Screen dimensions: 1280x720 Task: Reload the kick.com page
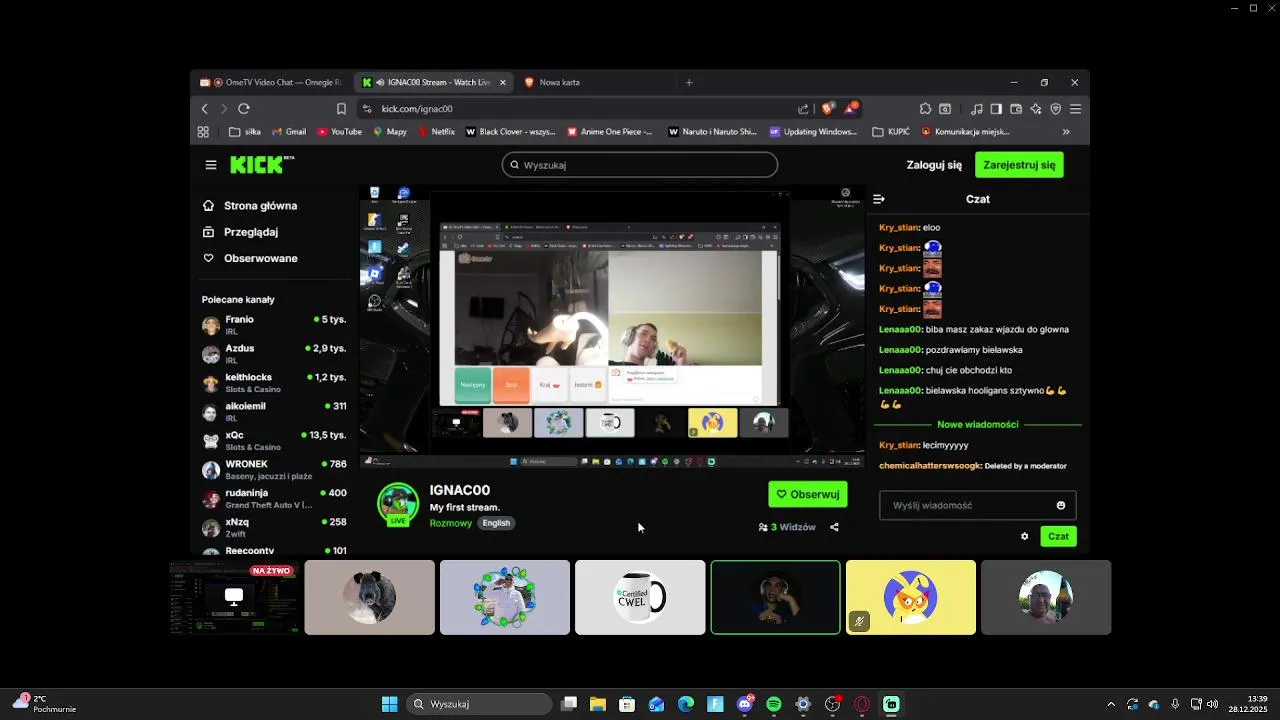pos(244,109)
